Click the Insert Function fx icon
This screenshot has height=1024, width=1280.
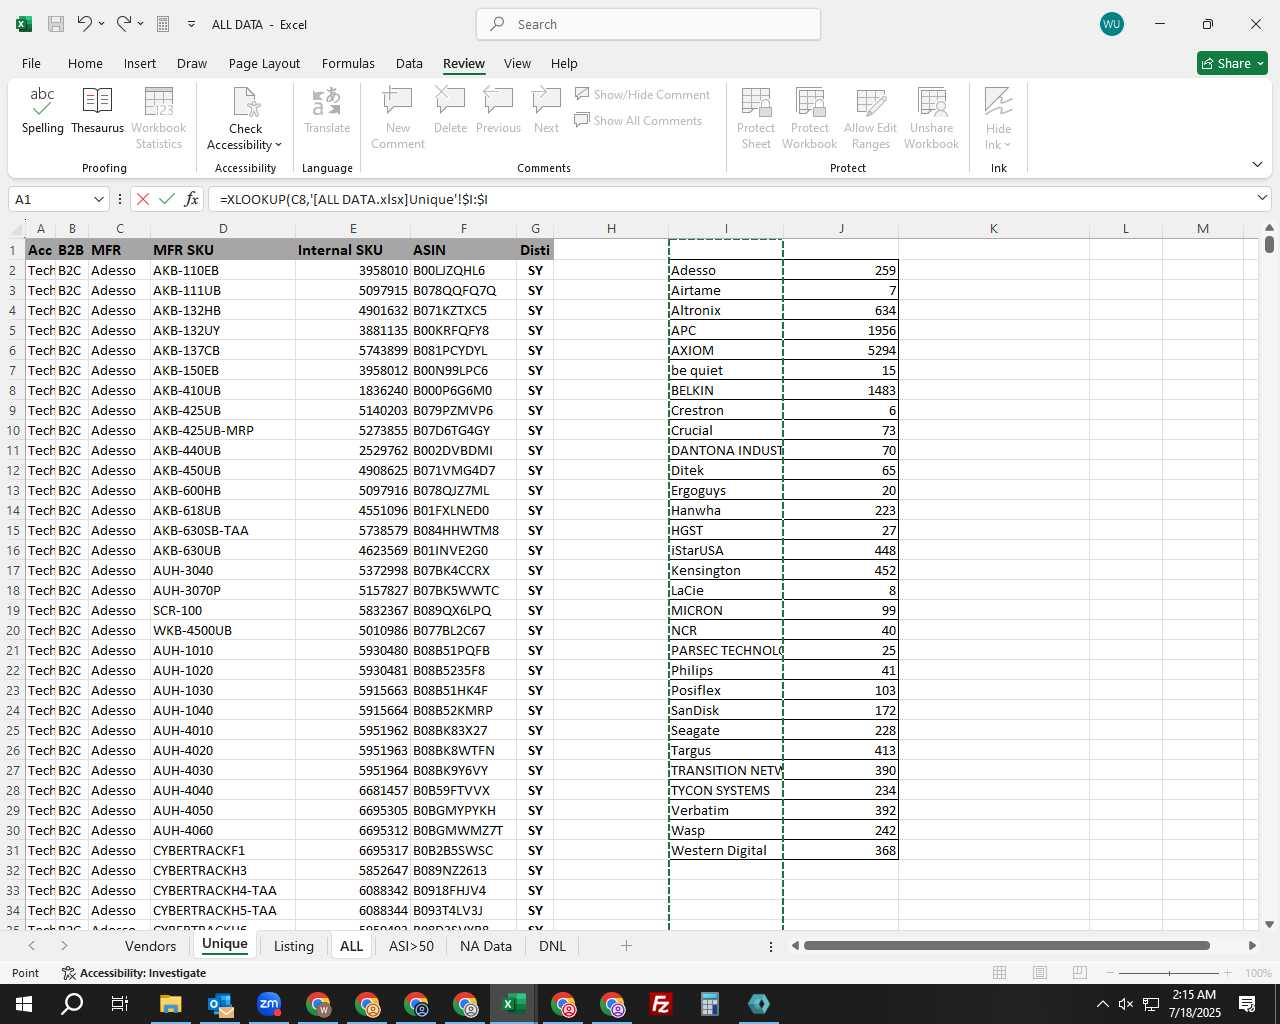click(191, 199)
